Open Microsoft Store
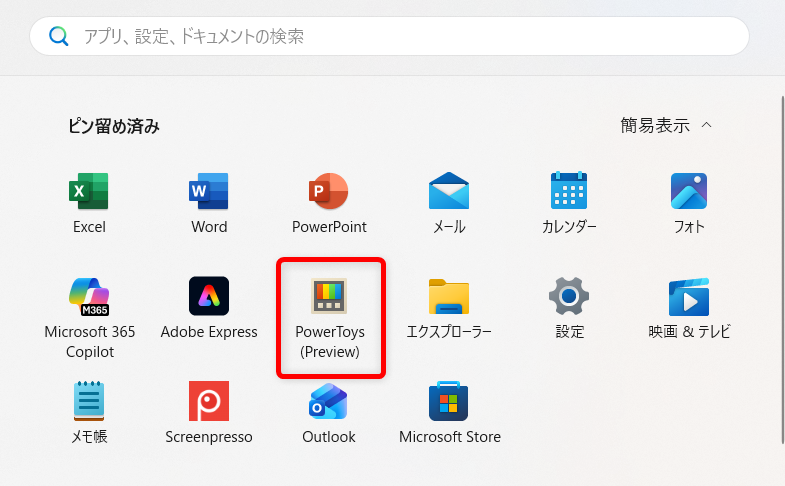Image resolution: width=785 pixels, height=486 pixels. click(x=449, y=413)
